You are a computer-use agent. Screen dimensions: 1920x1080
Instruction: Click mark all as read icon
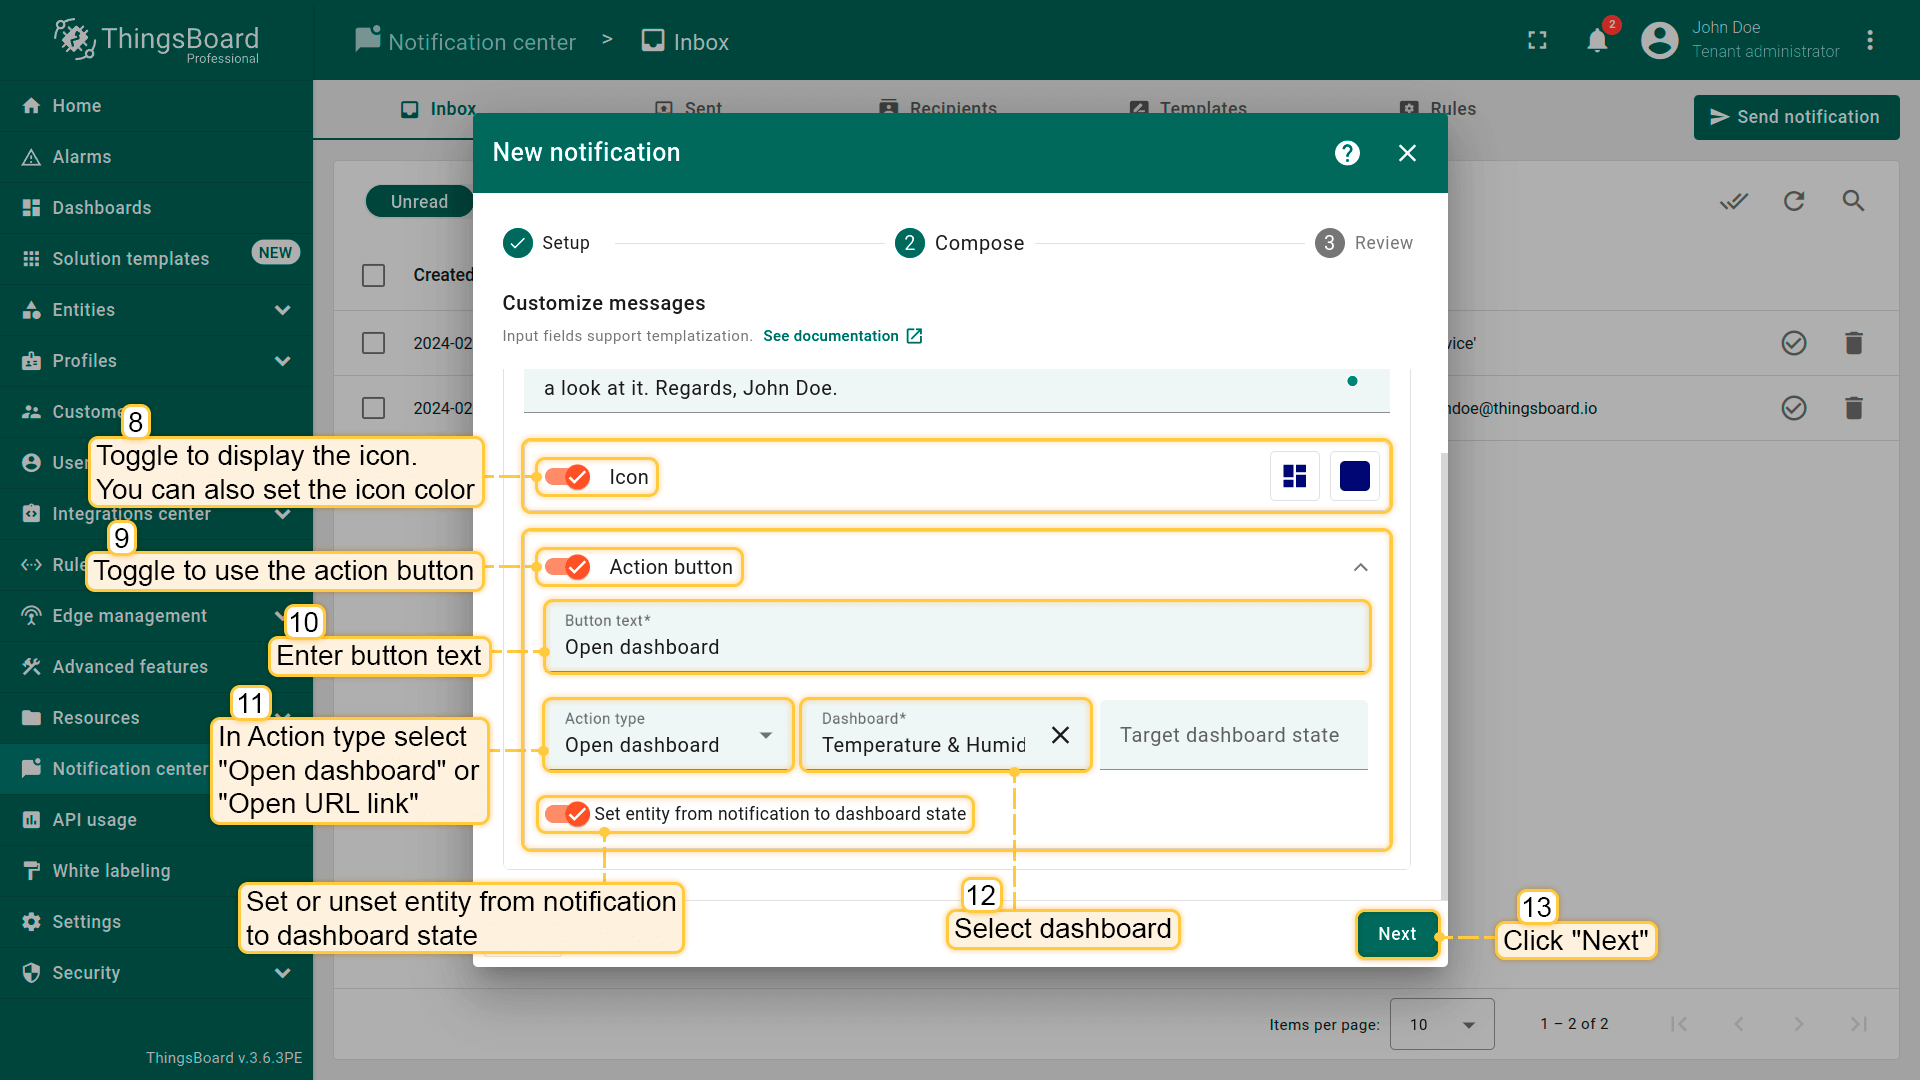click(1734, 201)
